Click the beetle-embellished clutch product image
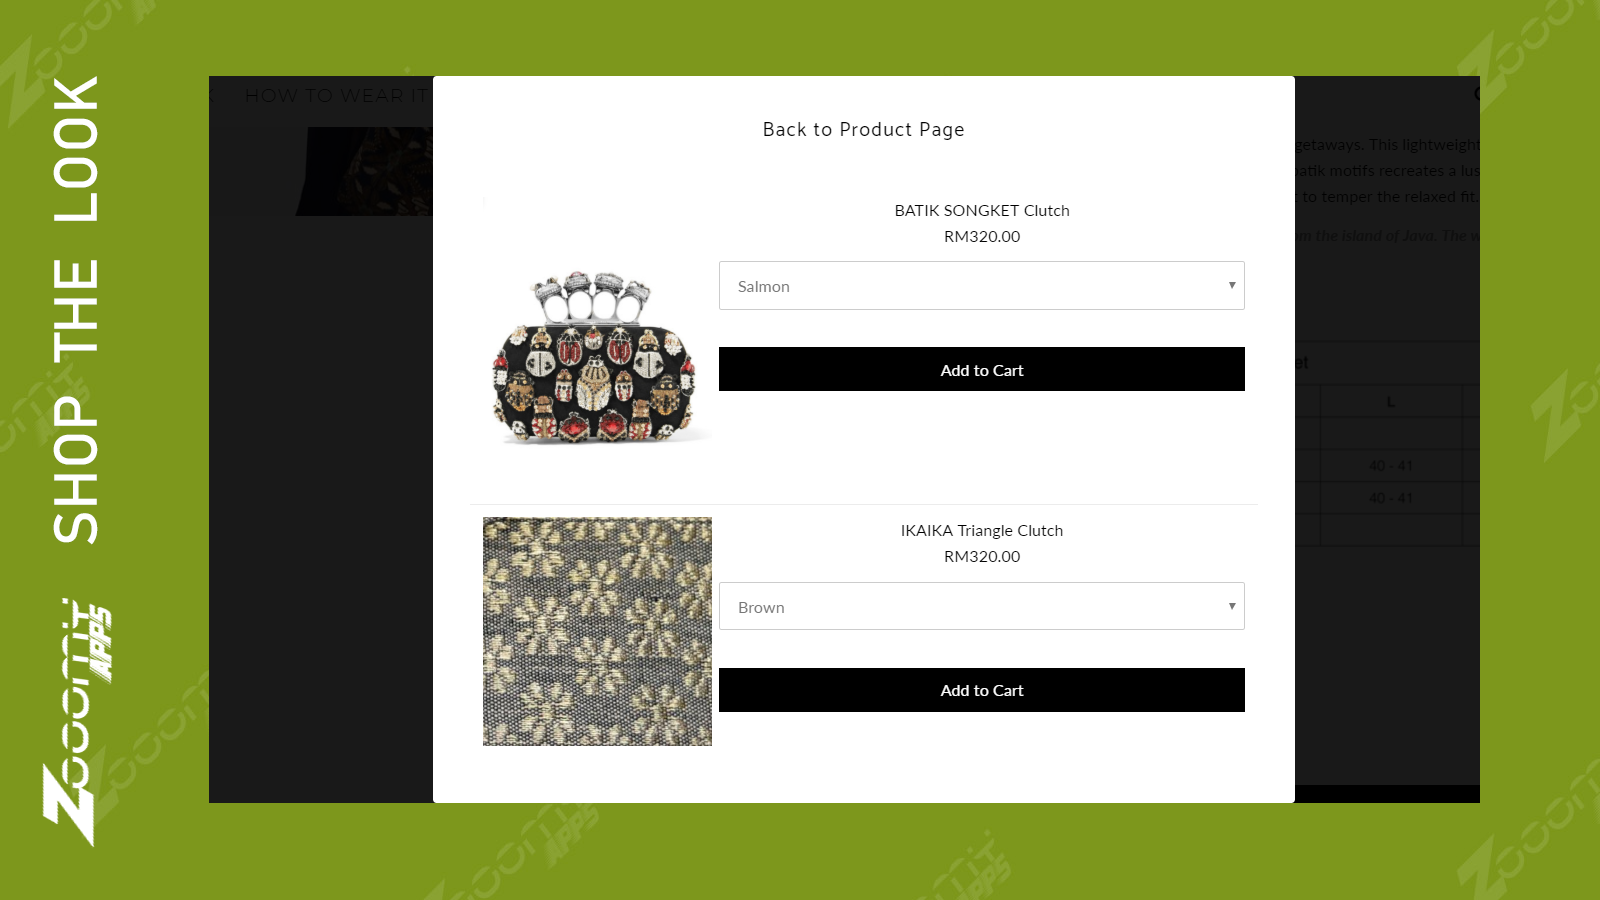The height and width of the screenshot is (900, 1600). pyautogui.click(x=597, y=357)
